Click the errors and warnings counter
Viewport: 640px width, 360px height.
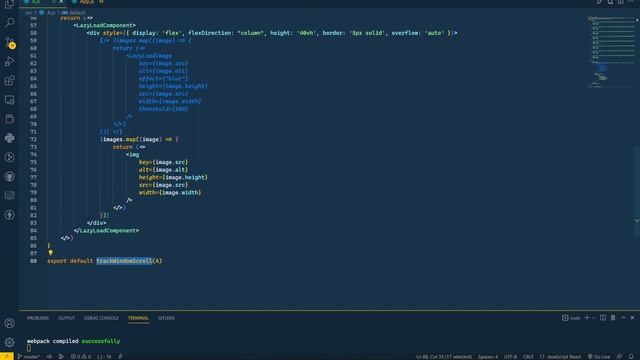(x=81, y=356)
